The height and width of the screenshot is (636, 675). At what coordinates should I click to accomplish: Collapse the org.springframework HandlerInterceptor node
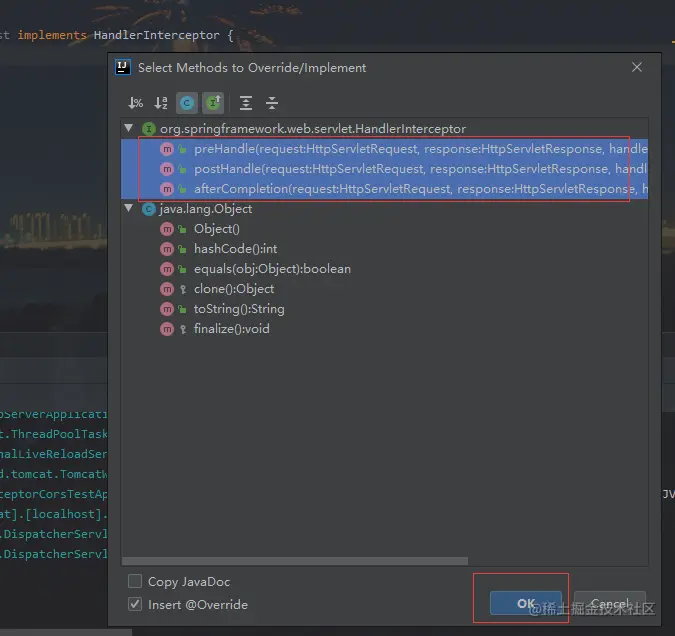(x=128, y=128)
